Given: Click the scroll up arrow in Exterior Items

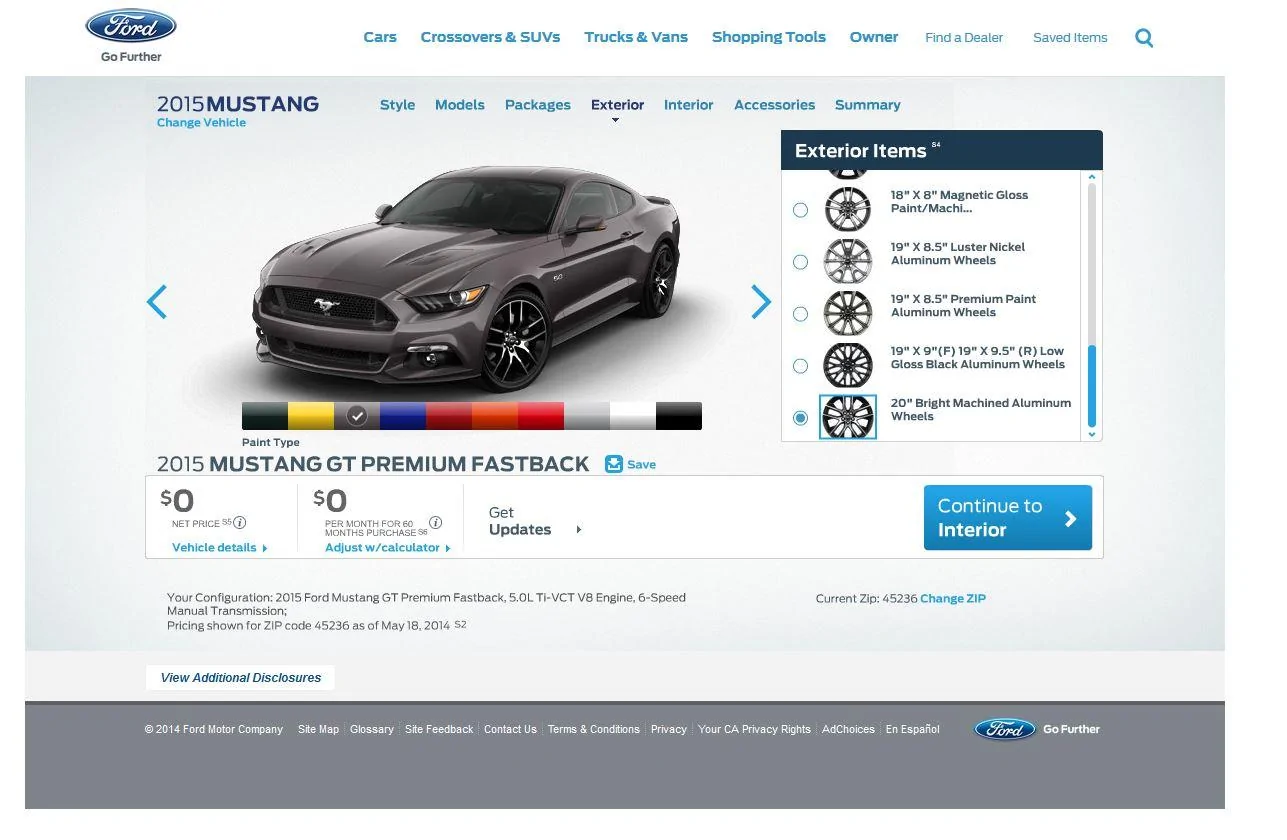Looking at the screenshot, I should pos(1092,177).
